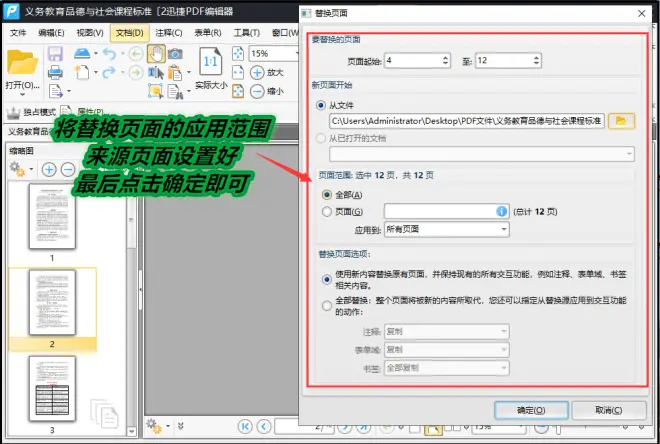Redo with the blue redo arrow
This screenshot has height=444, width=660.
pos(109,72)
